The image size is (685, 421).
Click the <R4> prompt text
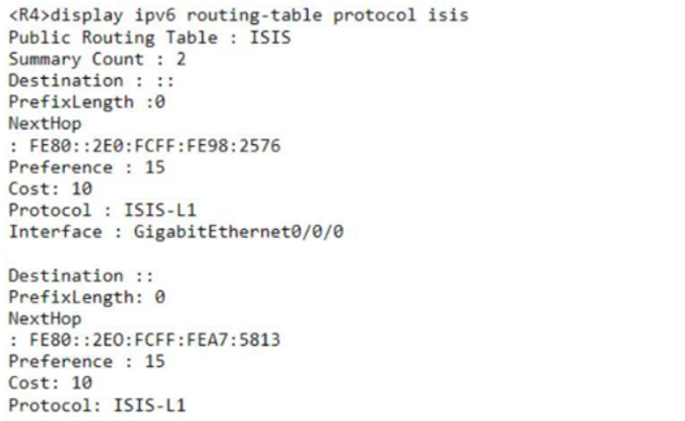pos(29,16)
